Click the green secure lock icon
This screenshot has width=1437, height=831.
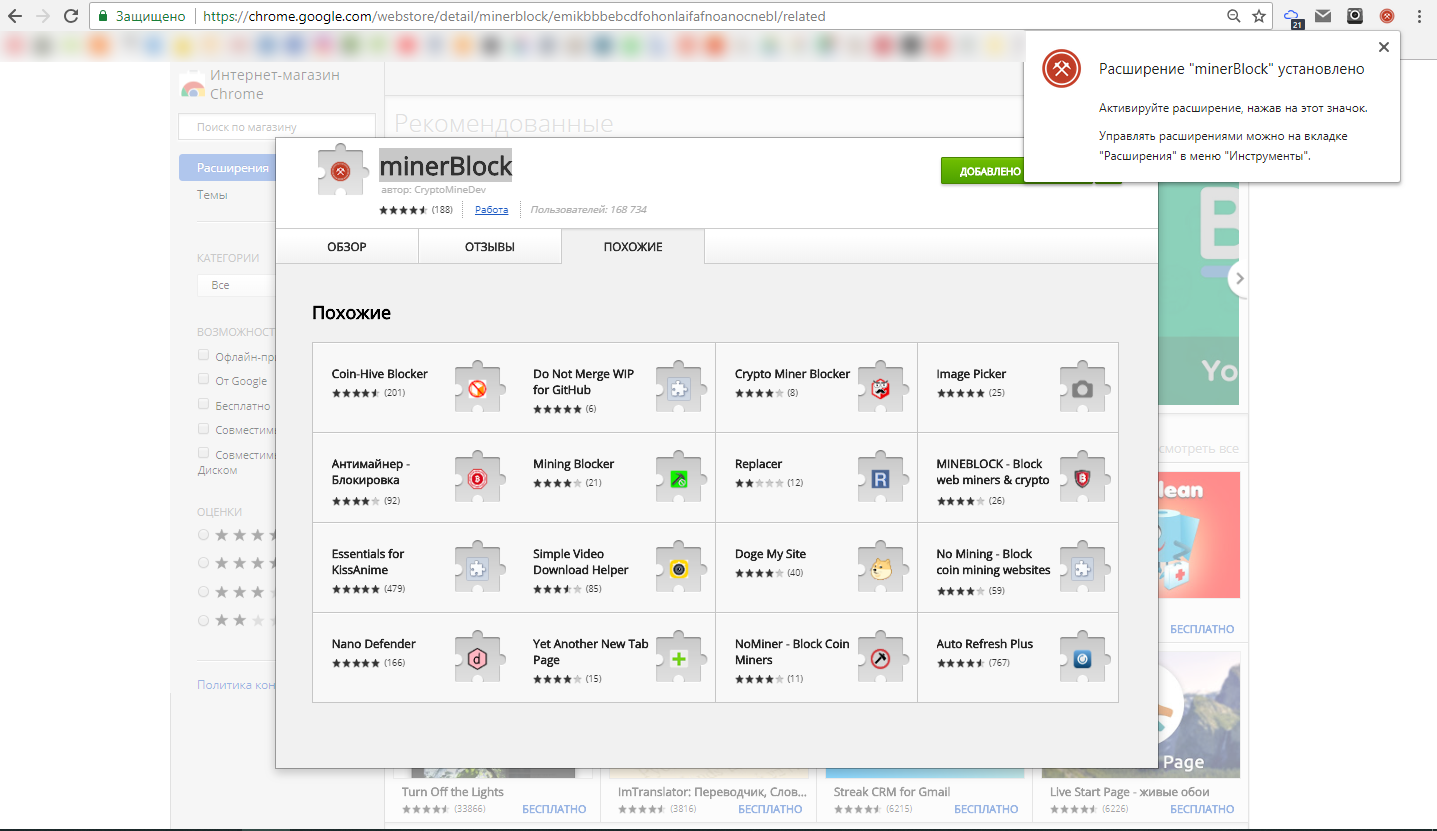click(x=102, y=16)
